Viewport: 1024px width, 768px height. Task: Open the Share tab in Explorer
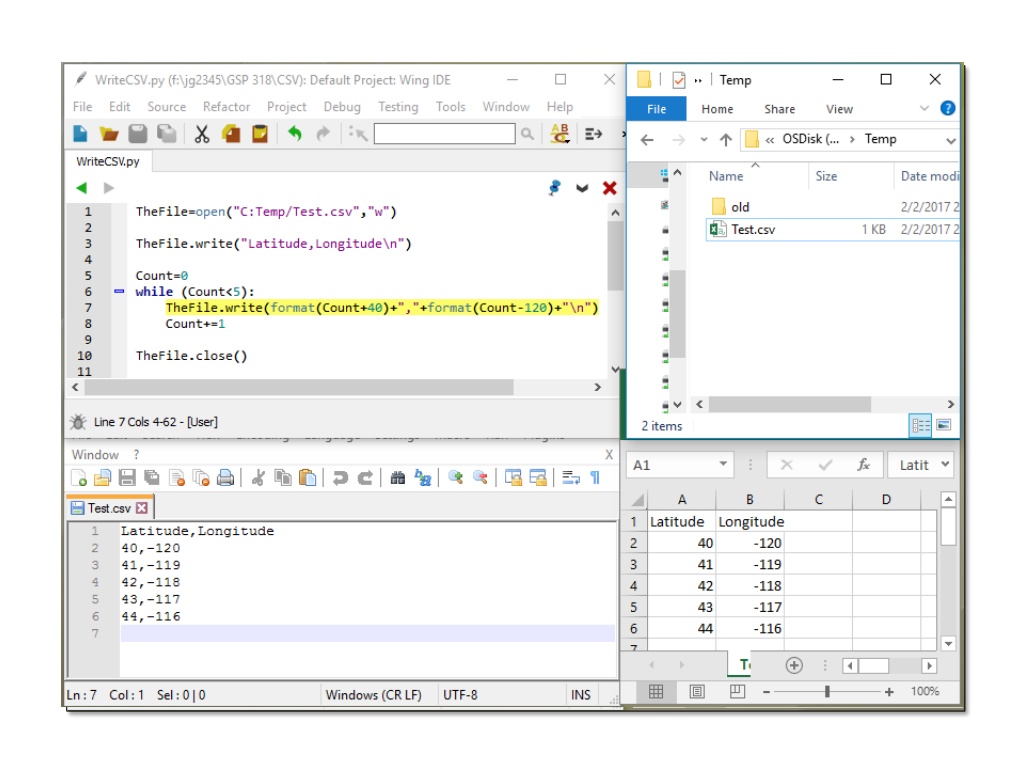point(780,109)
